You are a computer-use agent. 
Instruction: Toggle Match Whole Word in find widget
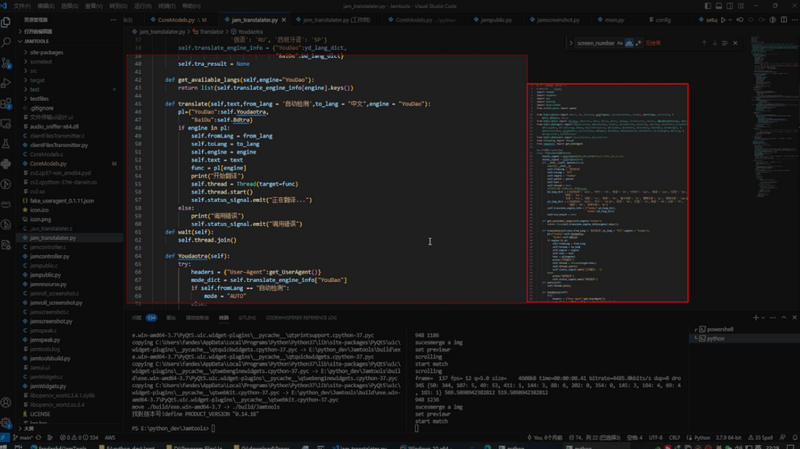coord(629,43)
